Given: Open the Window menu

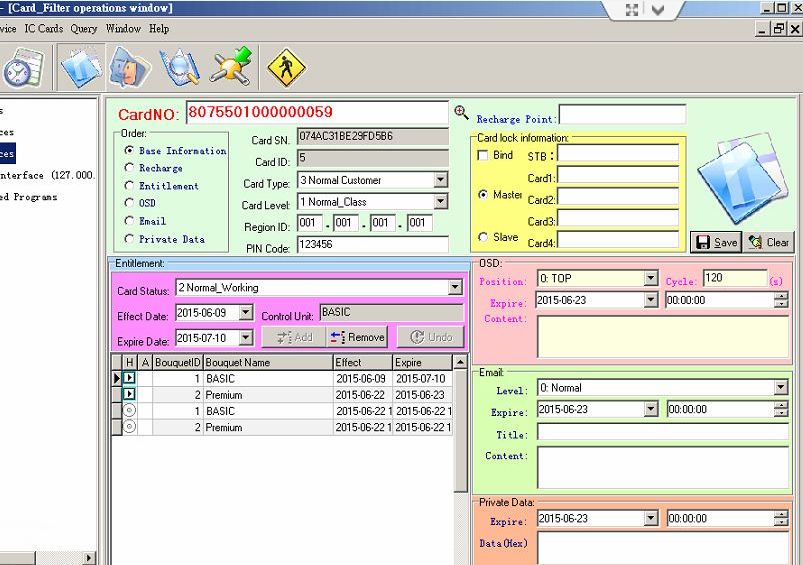Looking at the screenshot, I should (123, 29).
